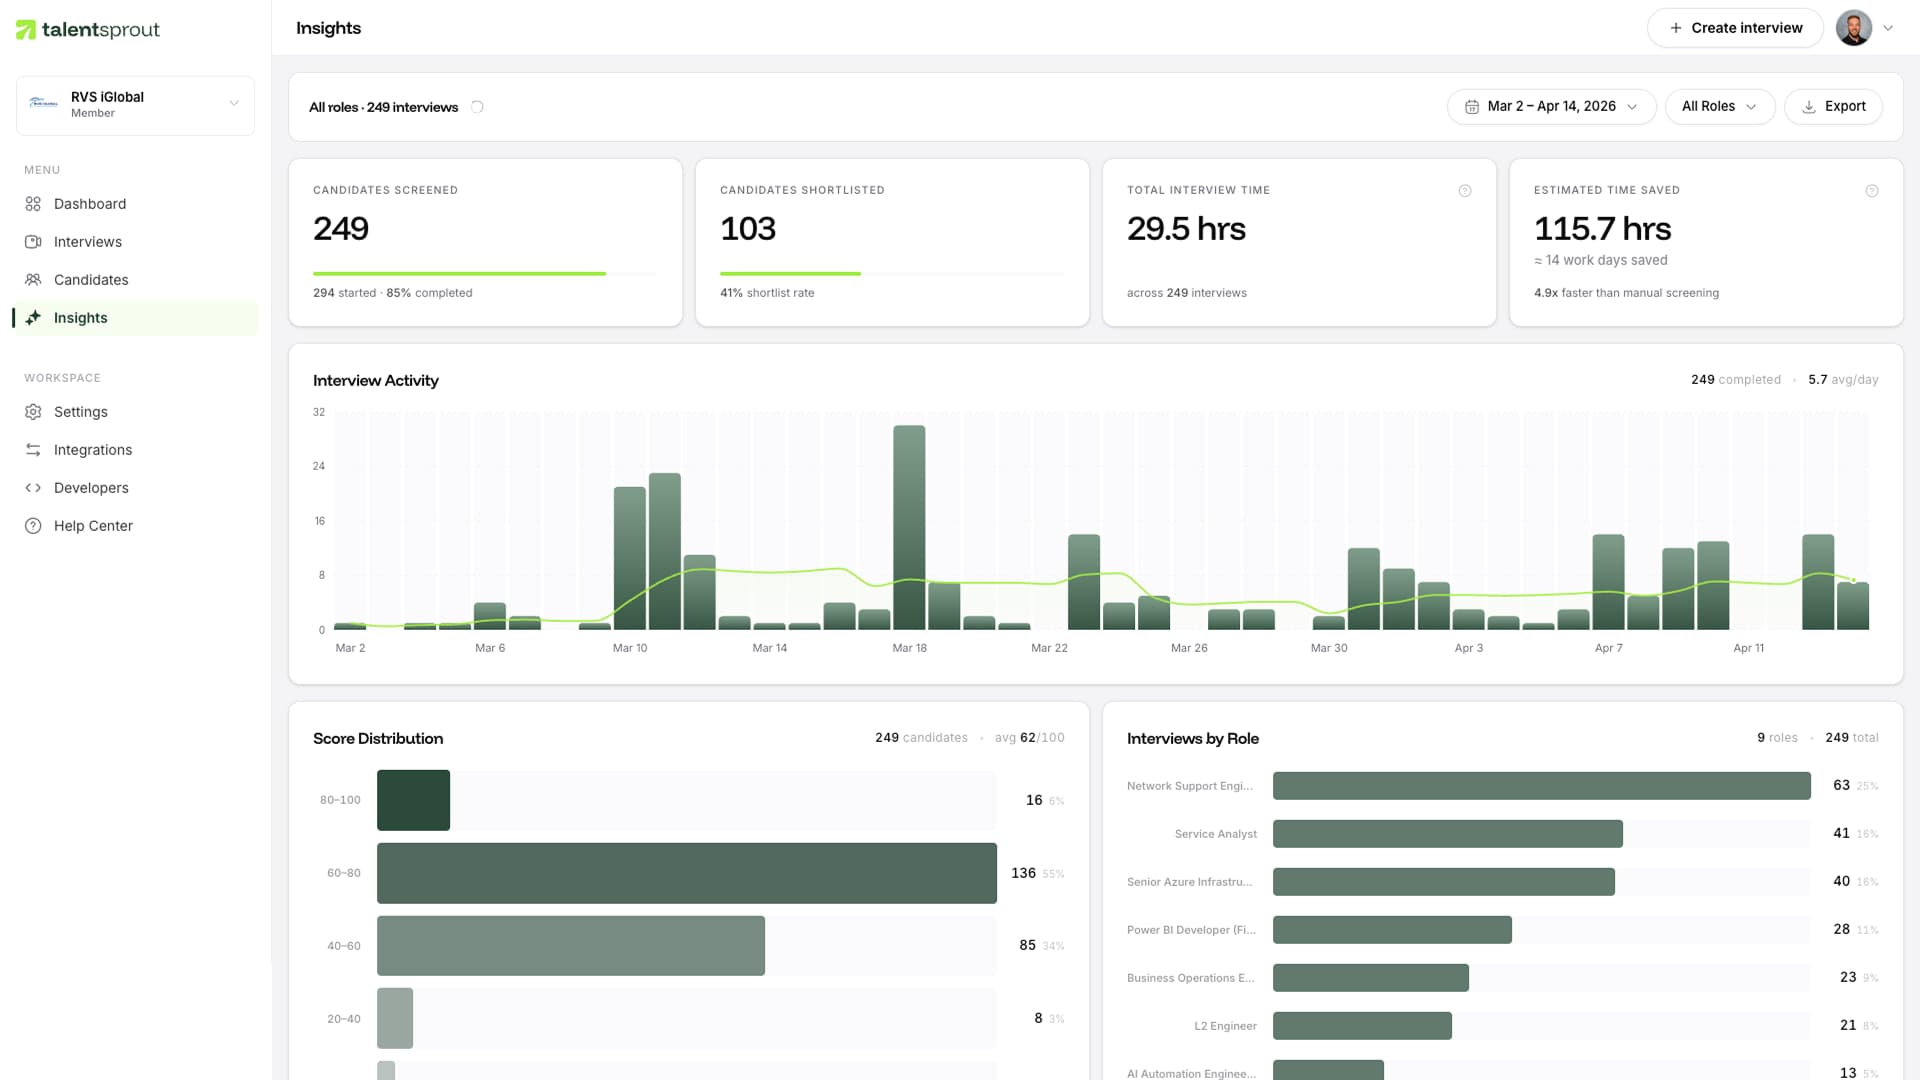Select Candidates in the sidebar menu
This screenshot has width=1920, height=1080.
tap(91, 279)
